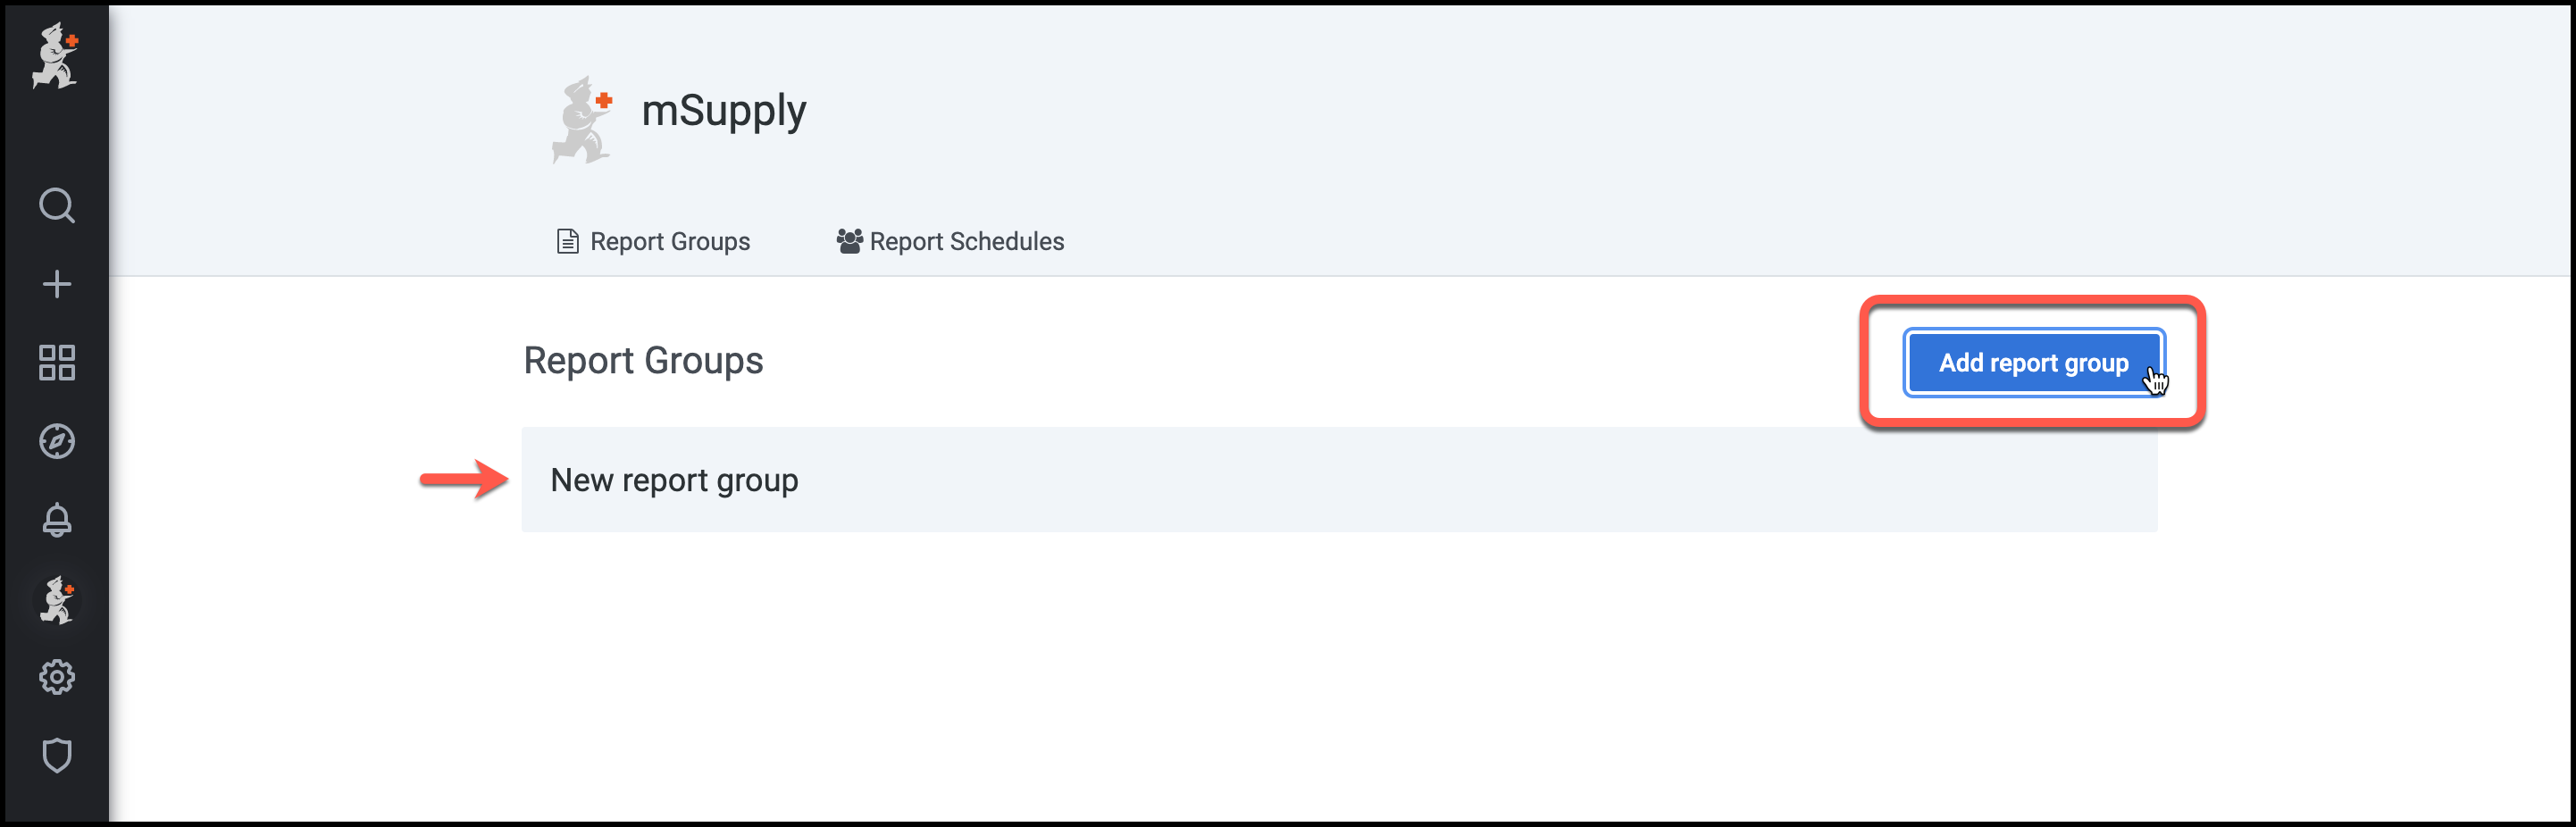2576x827 pixels.
Task: Open the Dashboards four-squares icon
Action: click(56, 363)
